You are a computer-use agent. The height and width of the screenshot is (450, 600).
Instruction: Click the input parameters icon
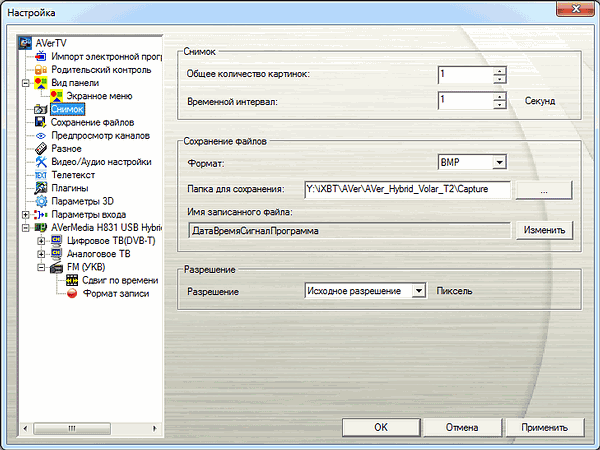(41, 214)
